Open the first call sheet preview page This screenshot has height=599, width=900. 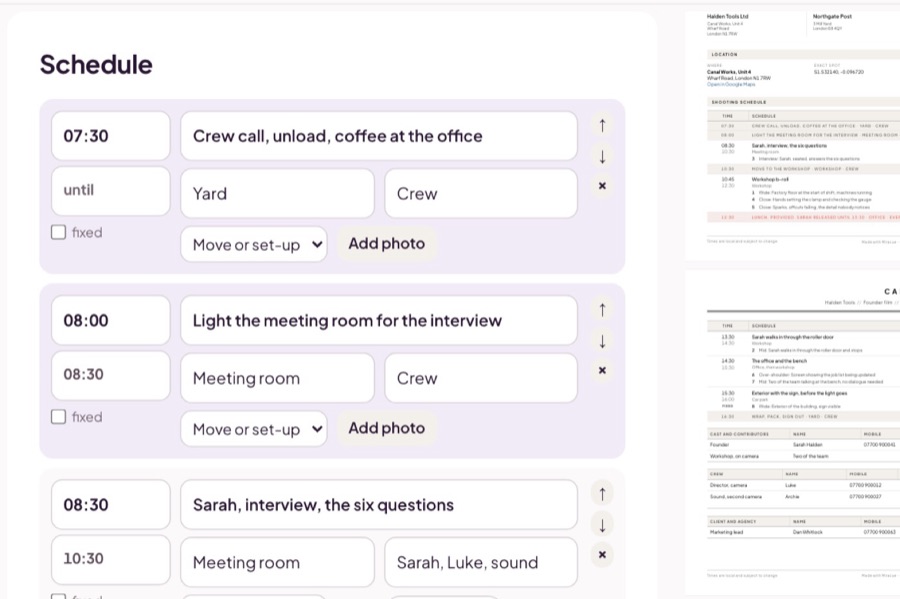tap(793, 136)
